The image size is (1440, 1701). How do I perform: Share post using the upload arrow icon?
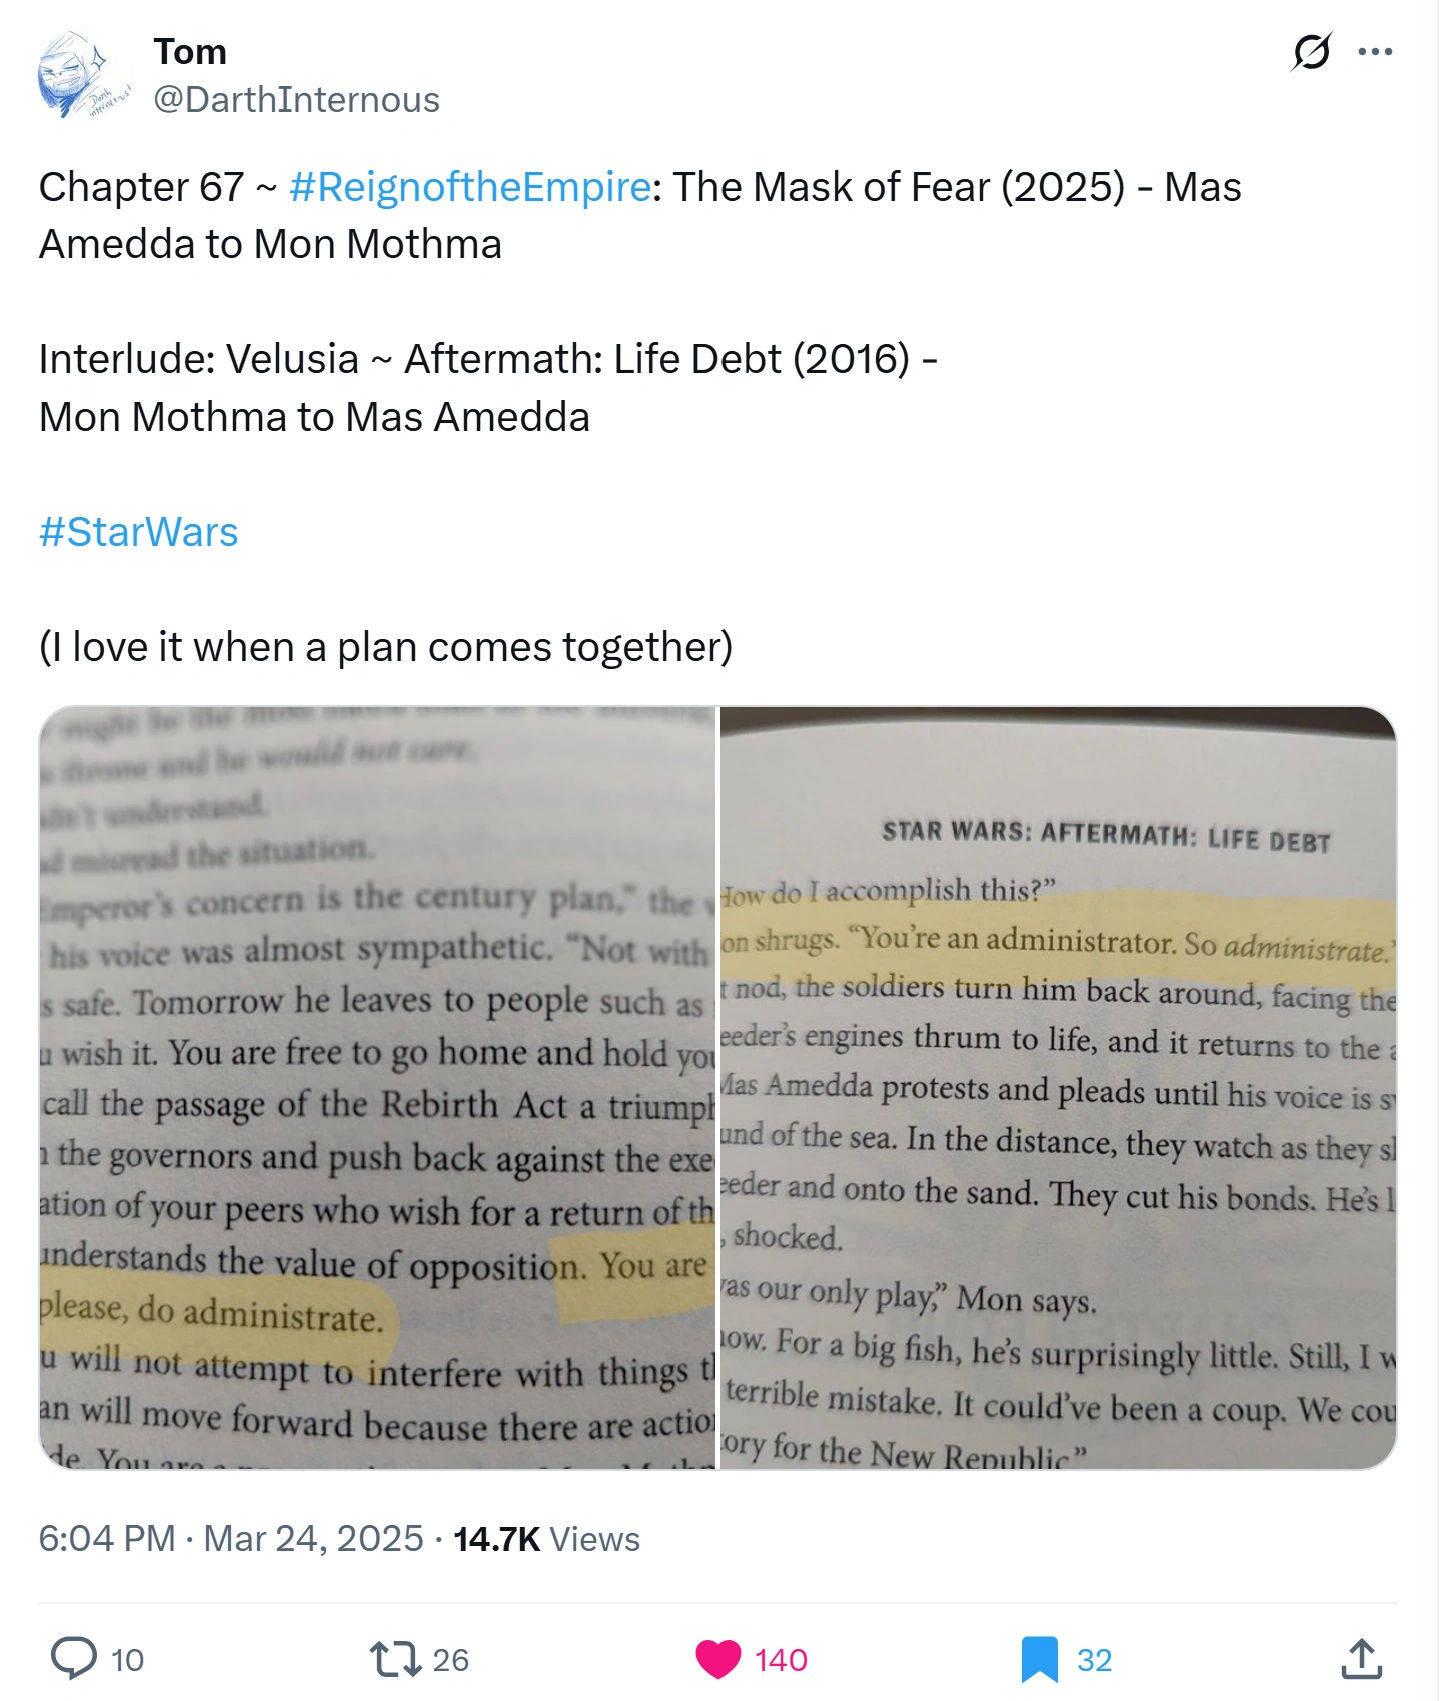click(1361, 1659)
